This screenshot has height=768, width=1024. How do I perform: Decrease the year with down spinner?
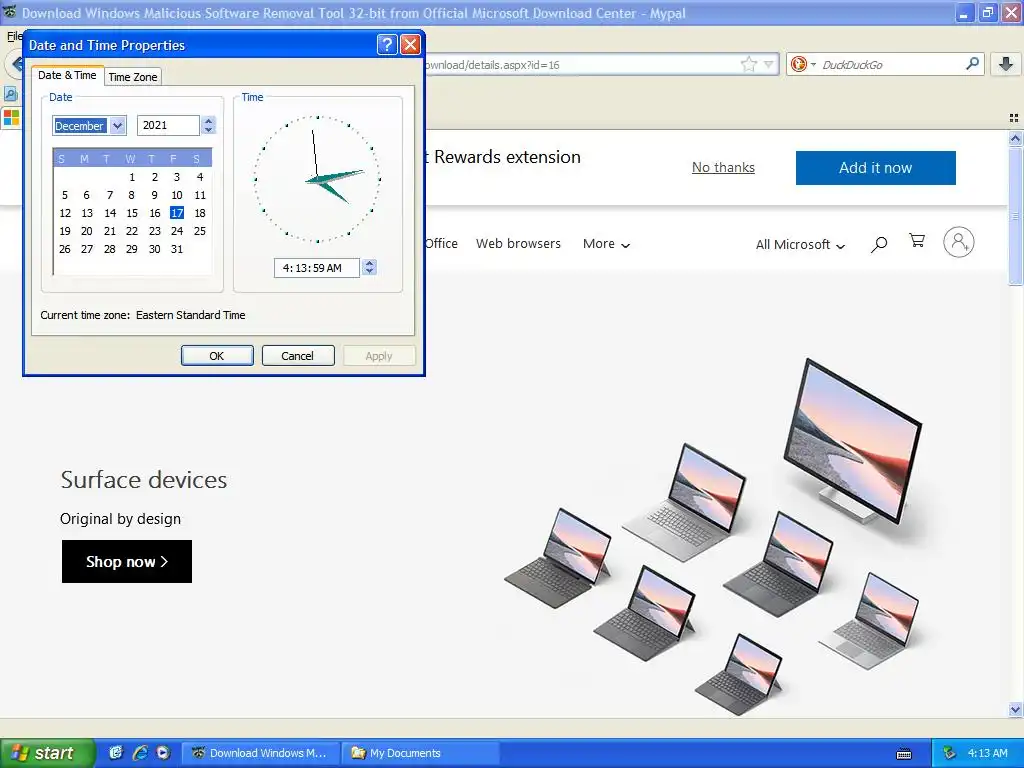[208, 129]
